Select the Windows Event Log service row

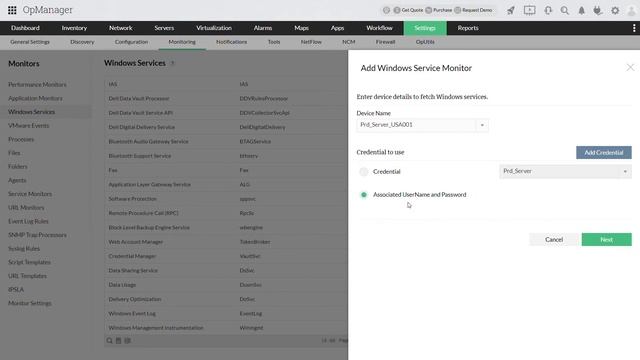[226, 313]
